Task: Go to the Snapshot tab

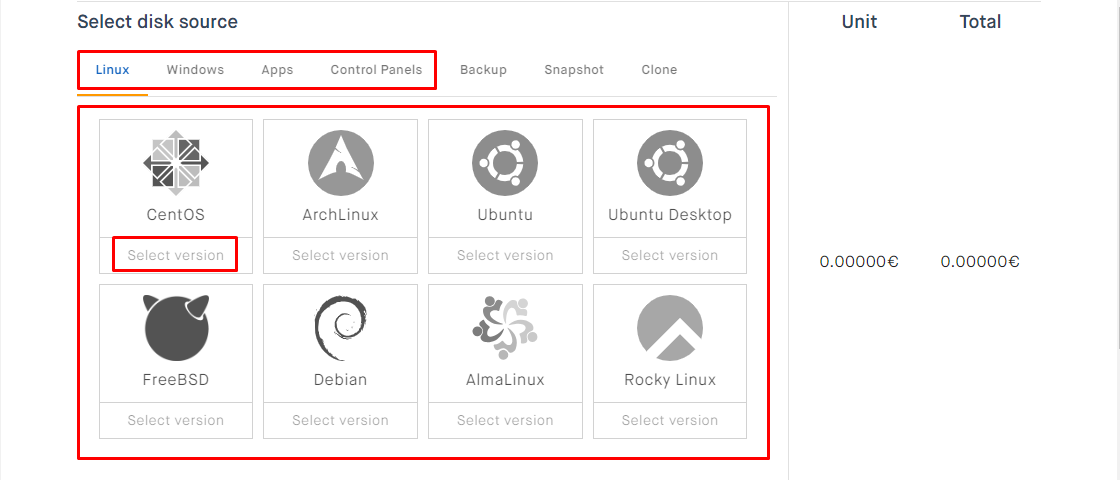Action: coord(574,70)
